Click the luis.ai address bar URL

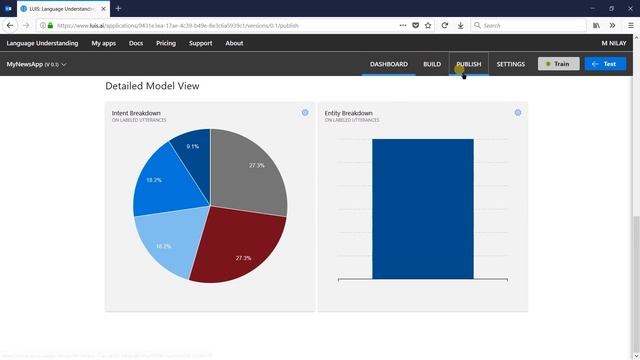[x=178, y=25]
